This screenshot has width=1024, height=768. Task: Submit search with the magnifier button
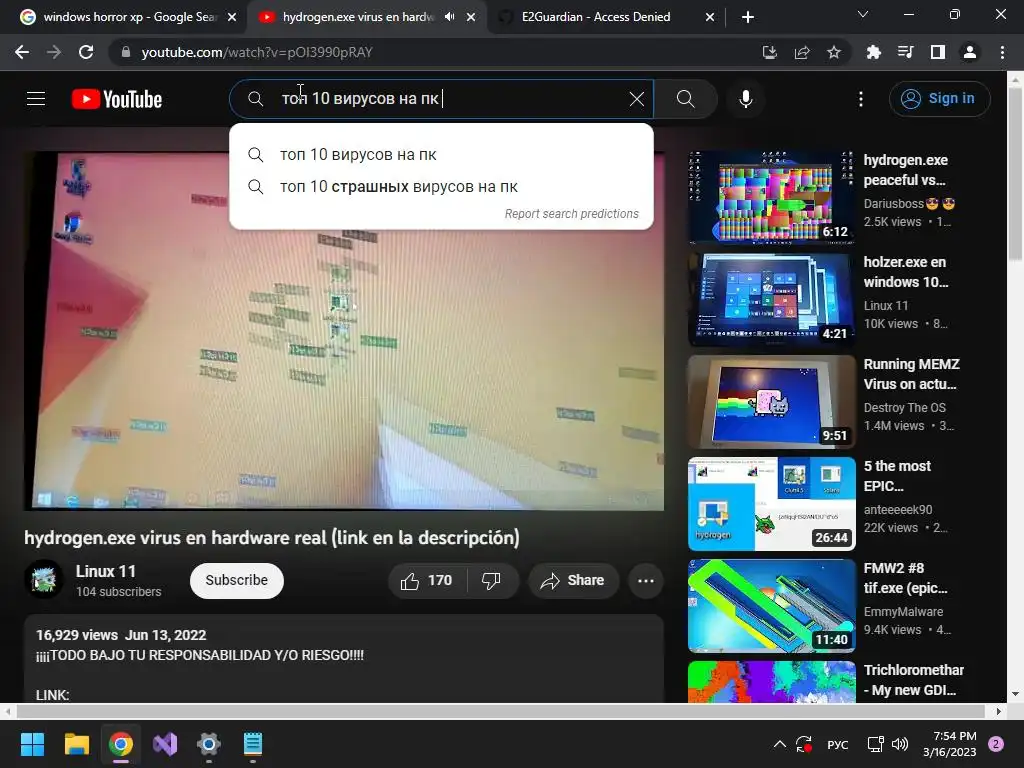click(x=685, y=99)
